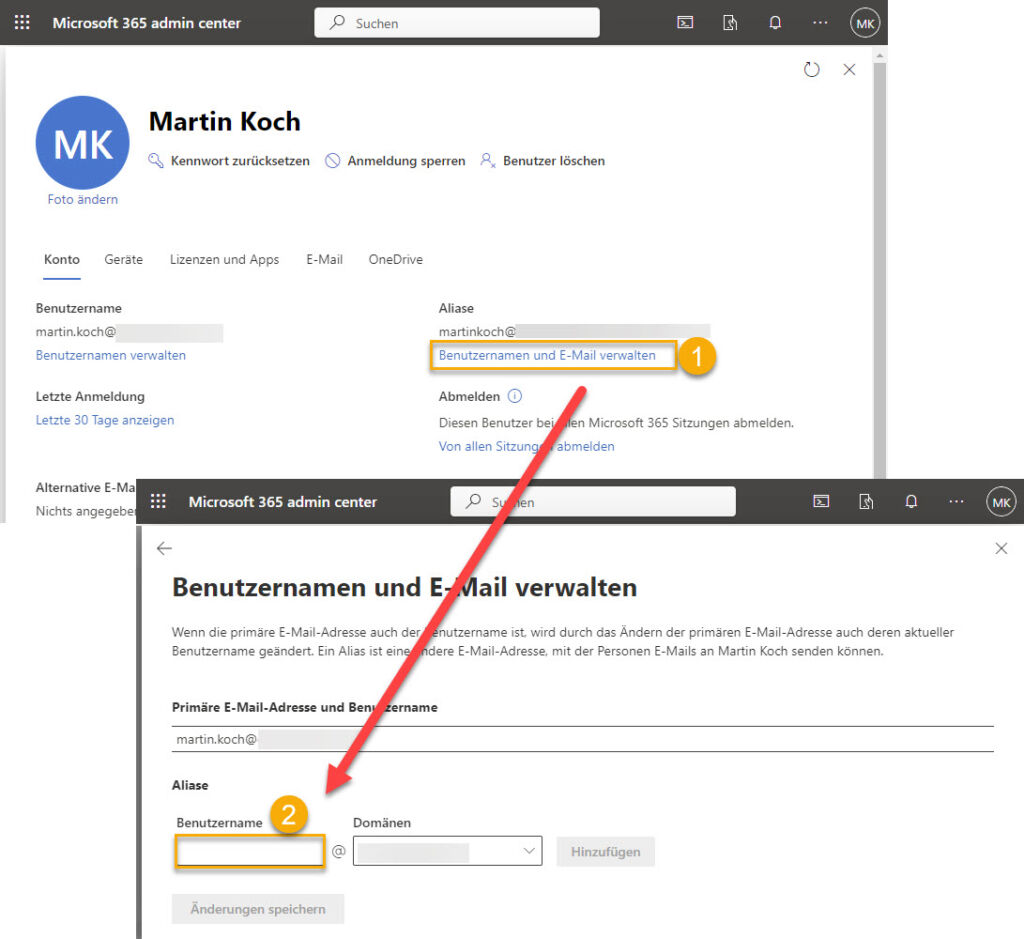The height and width of the screenshot is (939, 1024).
Task: Click Benutzer löschen
Action: (543, 161)
